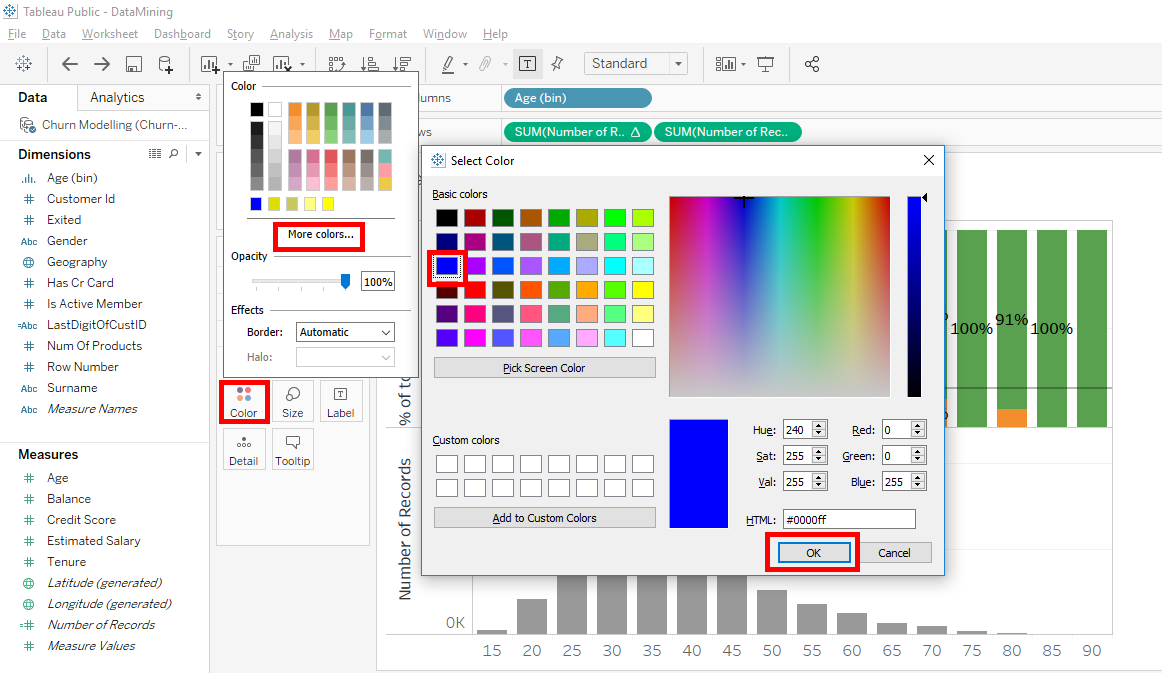Click the Save workbook toolbar icon
Screen dimensions: 1162x673
click(x=132, y=64)
